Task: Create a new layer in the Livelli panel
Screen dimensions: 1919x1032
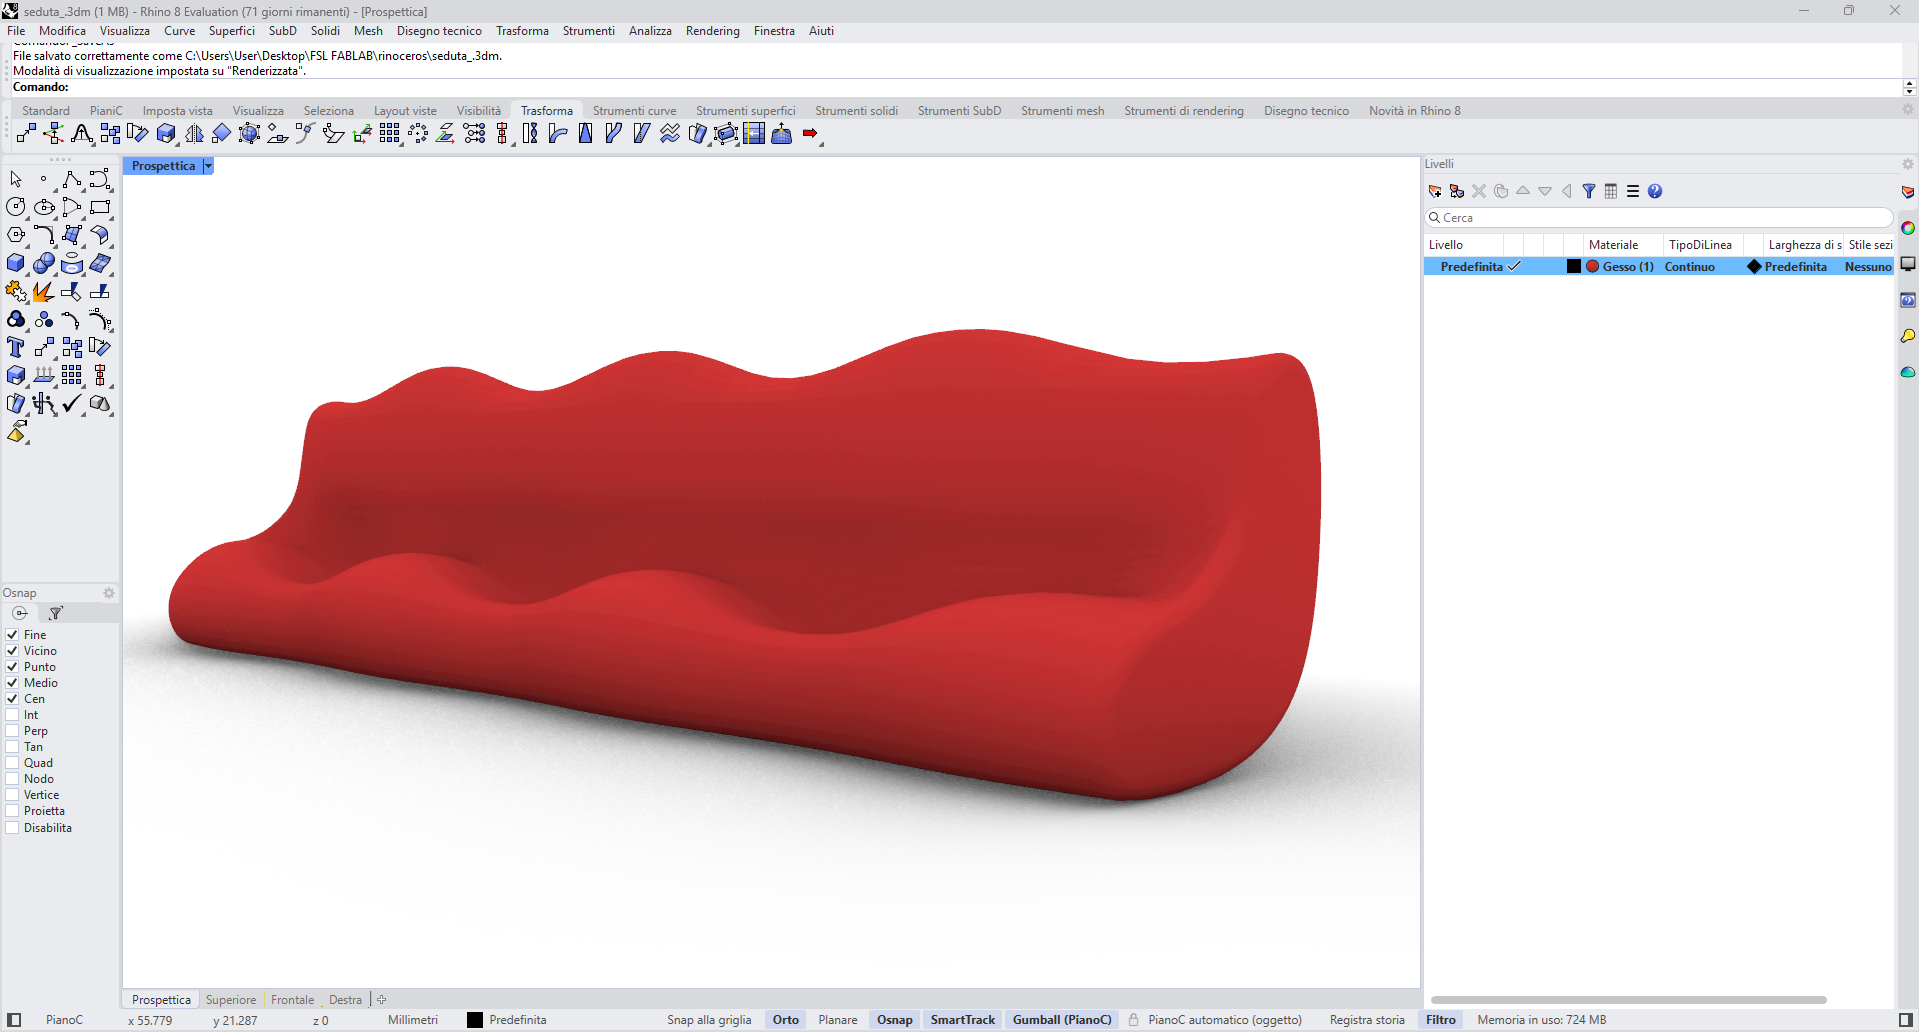Action: point(1435,191)
